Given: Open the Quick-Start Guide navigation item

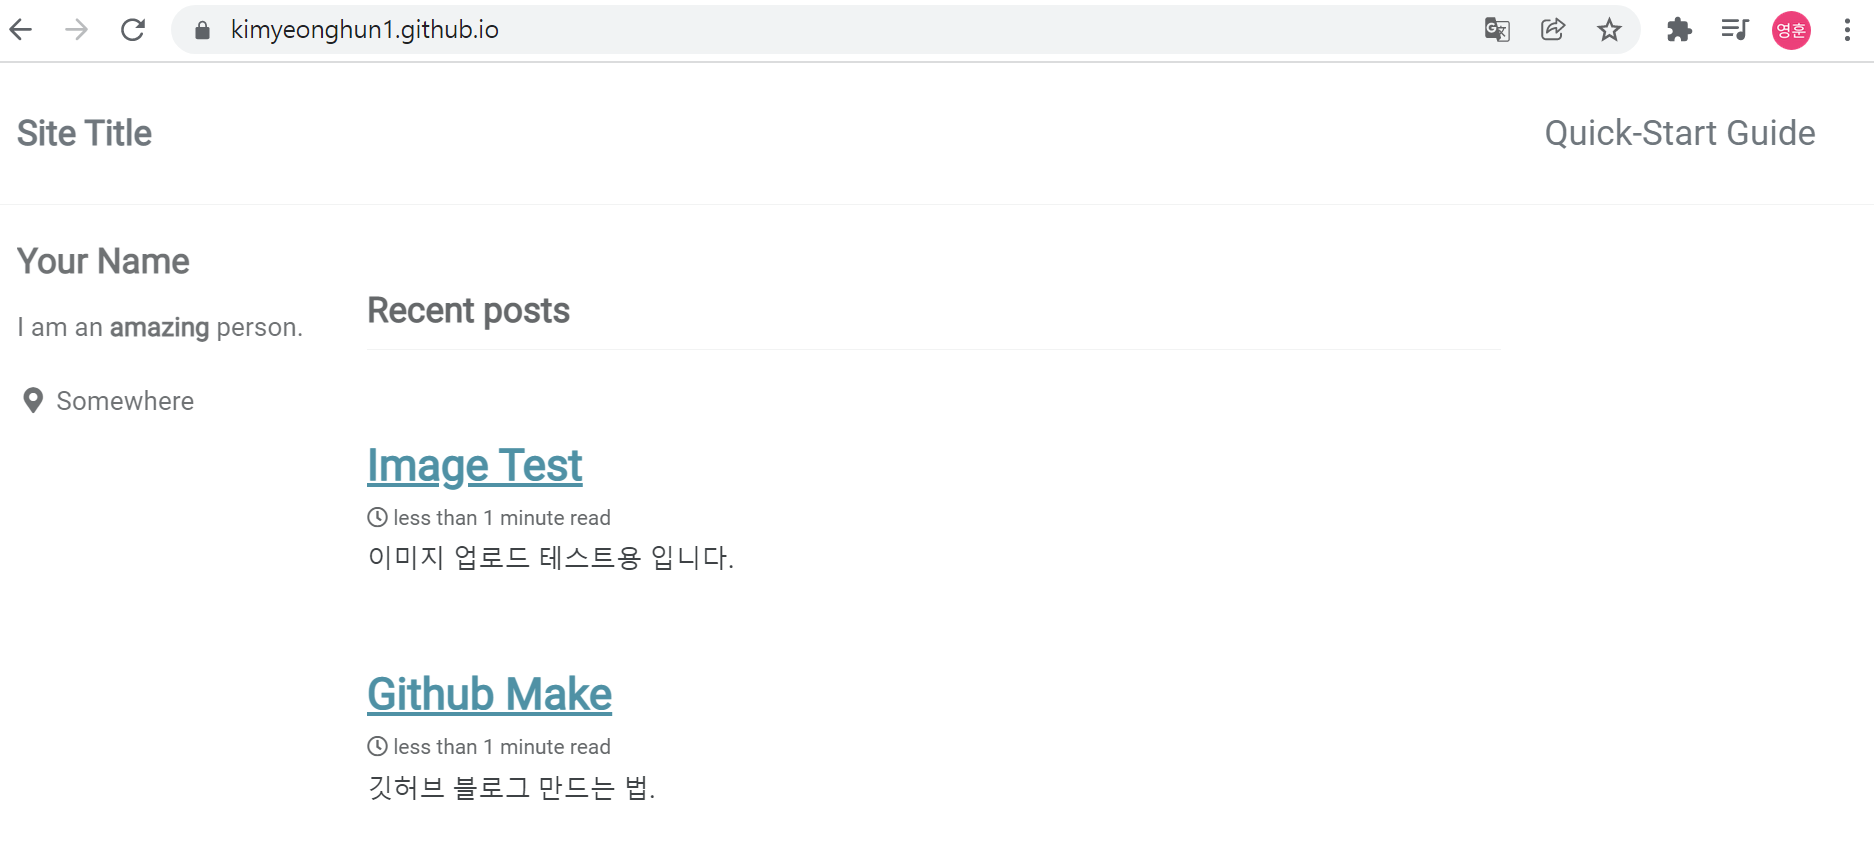Looking at the screenshot, I should (x=1679, y=133).
